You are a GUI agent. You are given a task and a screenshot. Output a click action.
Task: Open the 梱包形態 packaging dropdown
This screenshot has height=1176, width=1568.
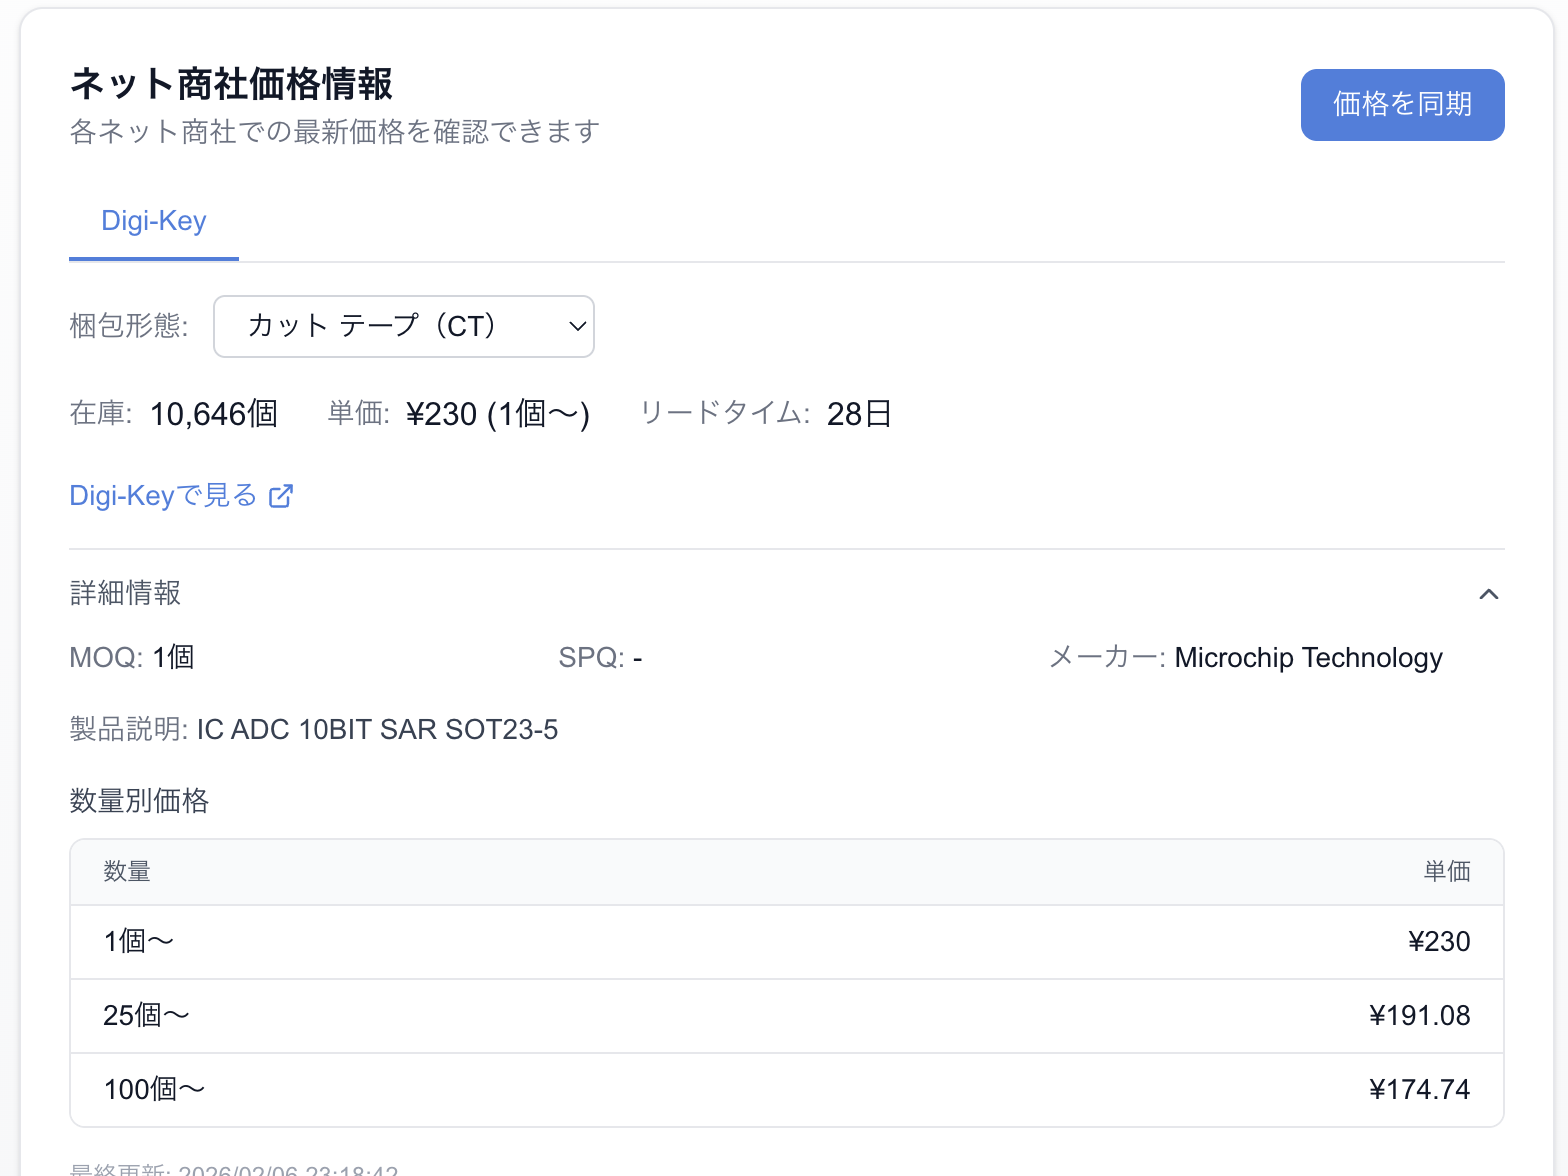[403, 326]
